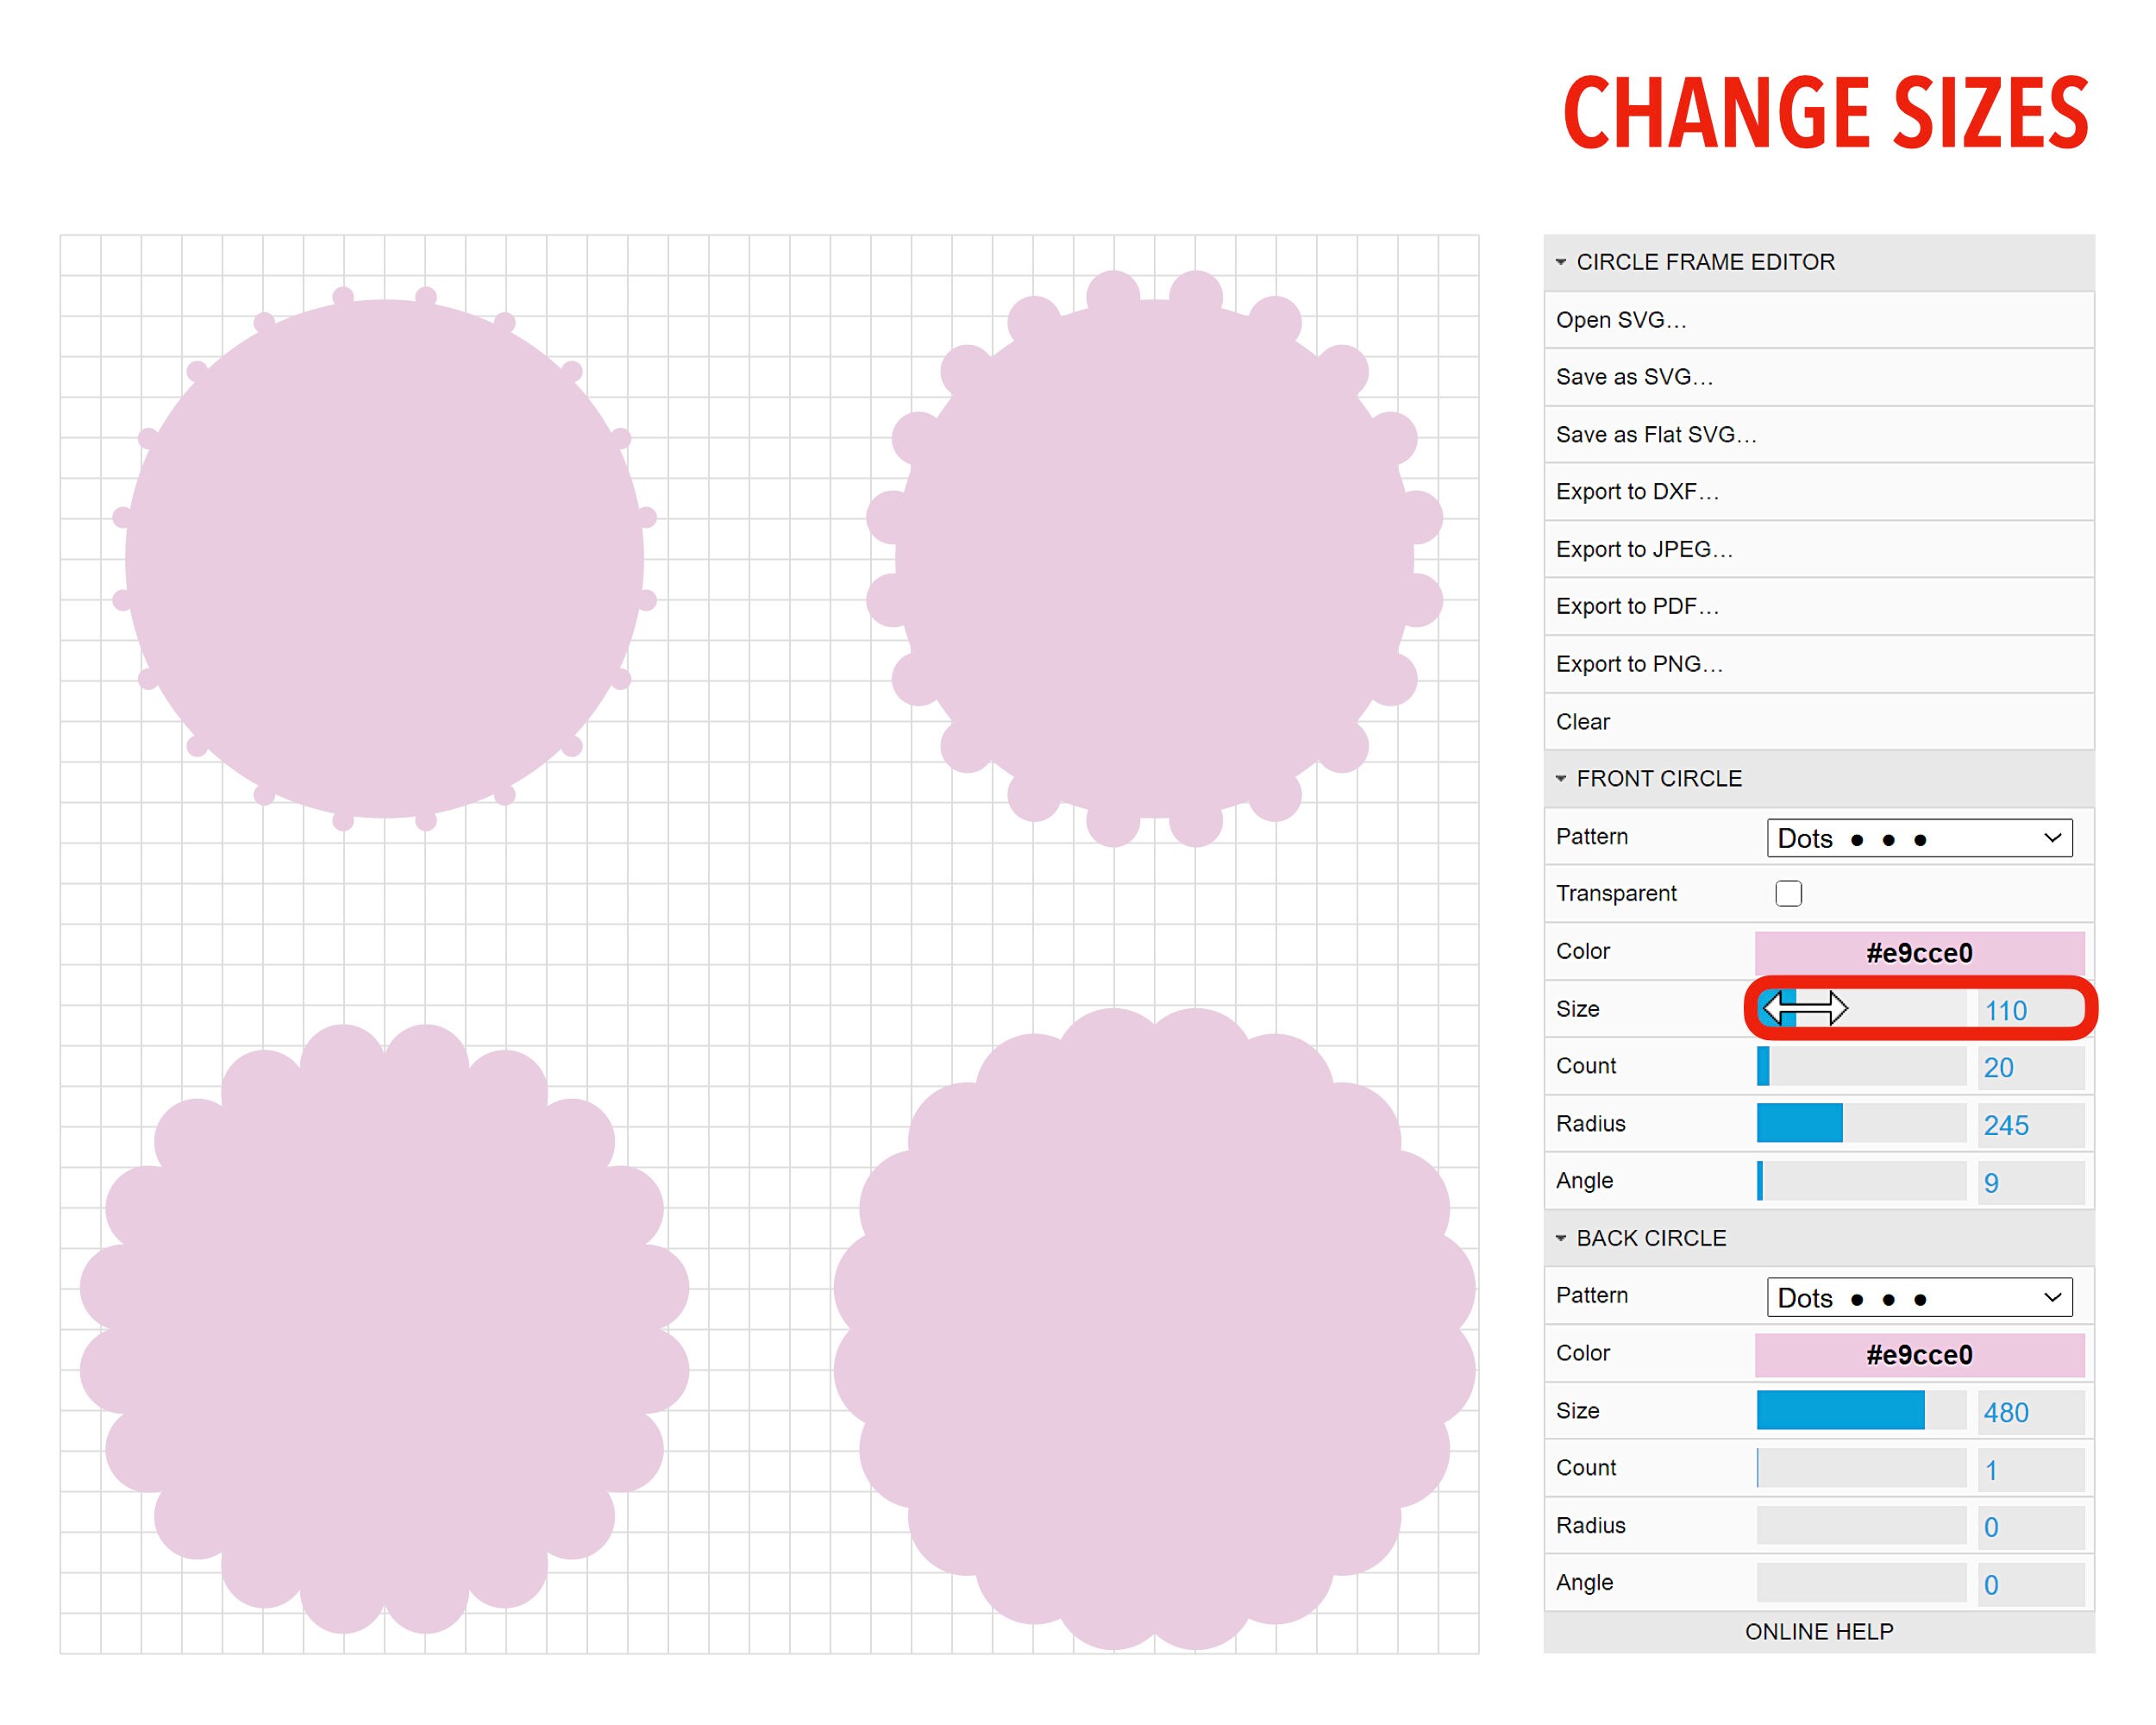Collapse the BACK CIRCLE section
Viewport: 2156px width, 1725px height.
pyautogui.click(x=1560, y=1238)
